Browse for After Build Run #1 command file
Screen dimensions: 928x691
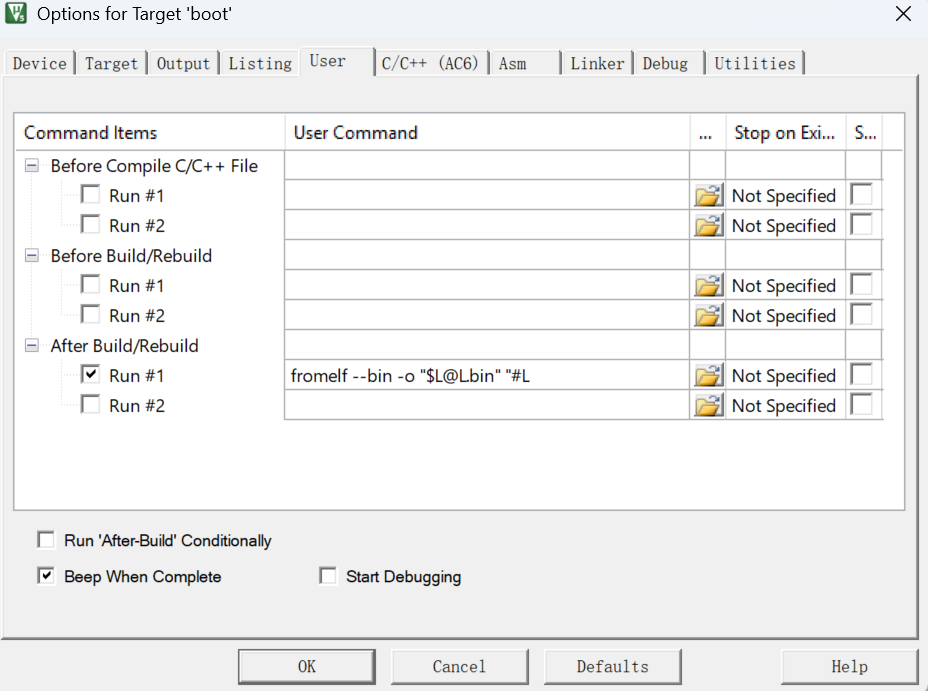[x=708, y=376]
